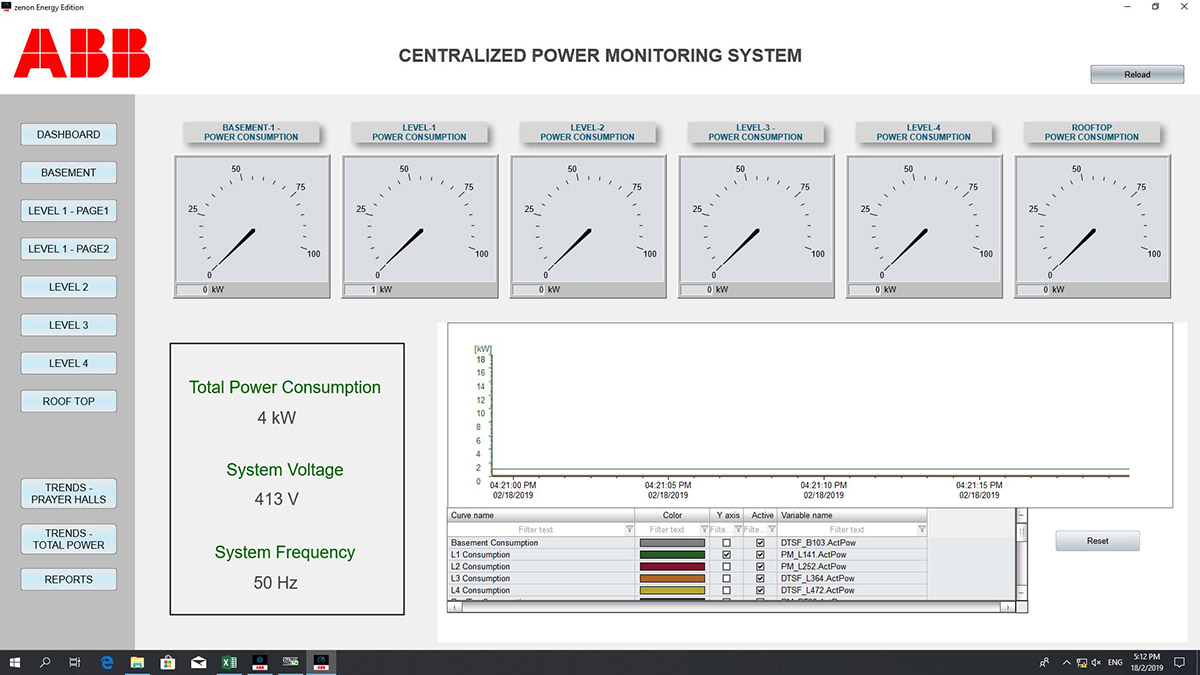Viewport: 1200px width, 675px height.
Task: Expand the system tray hidden icons chevron
Action: [1065, 662]
